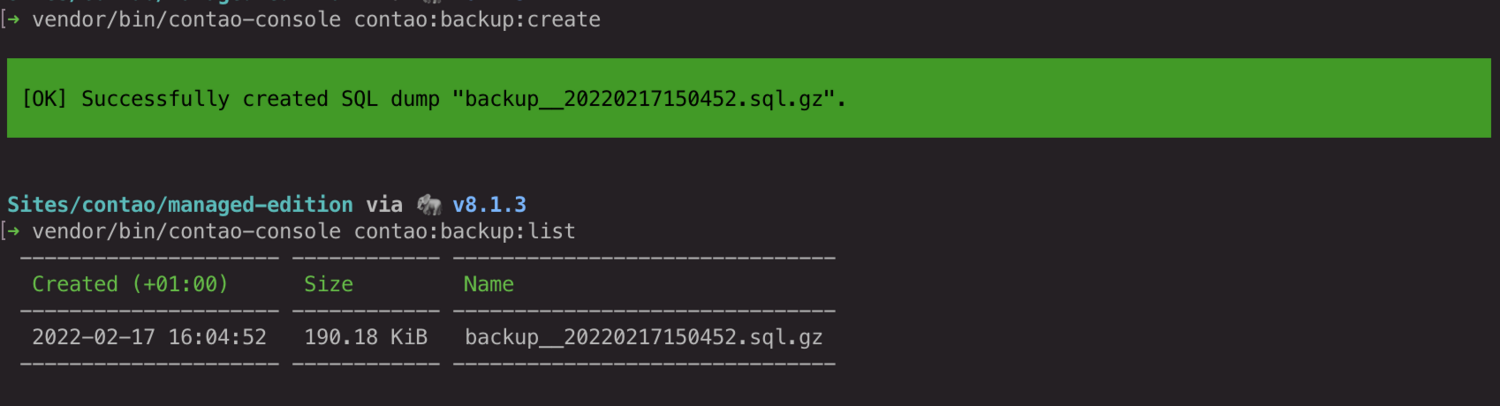
Task: Click the v8.1.3 version label
Action: click(489, 205)
